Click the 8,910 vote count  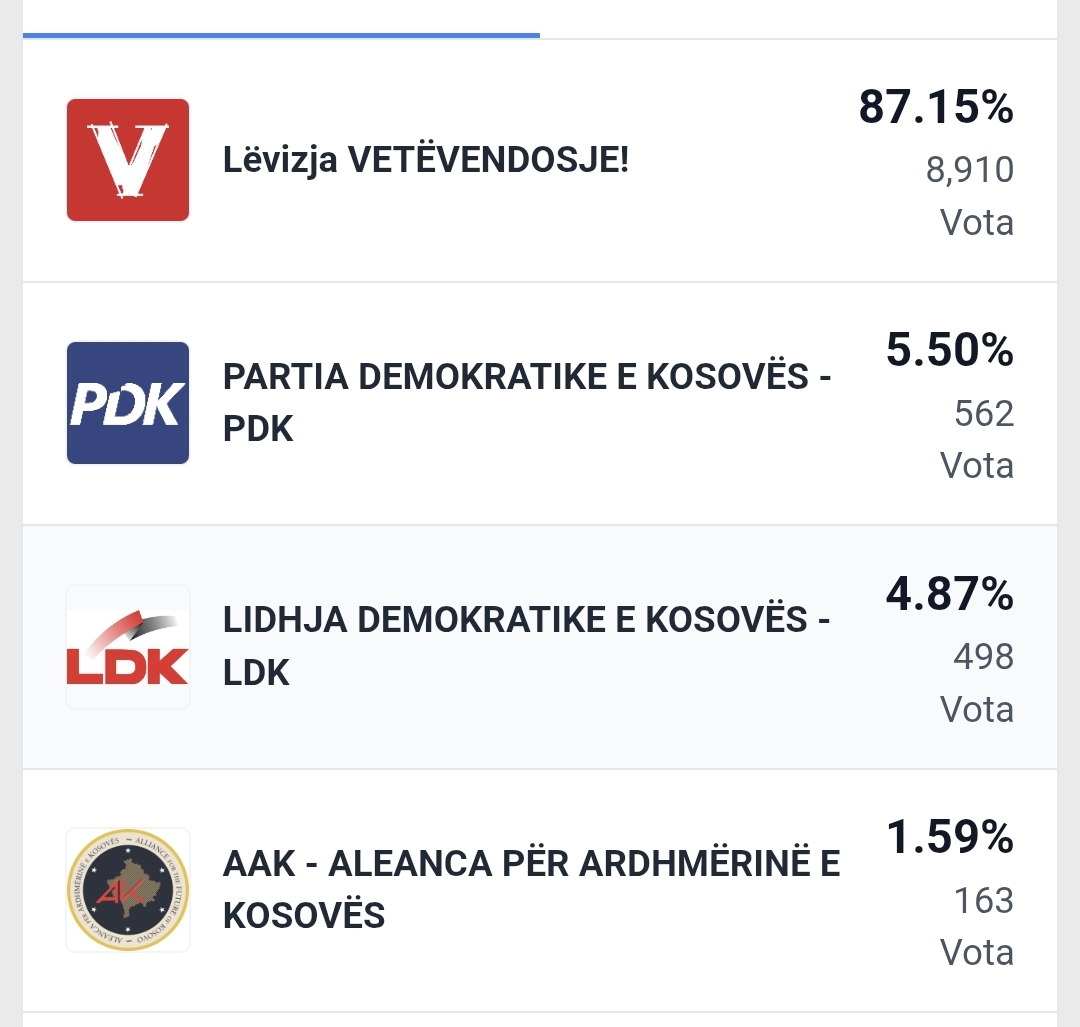(969, 170)
